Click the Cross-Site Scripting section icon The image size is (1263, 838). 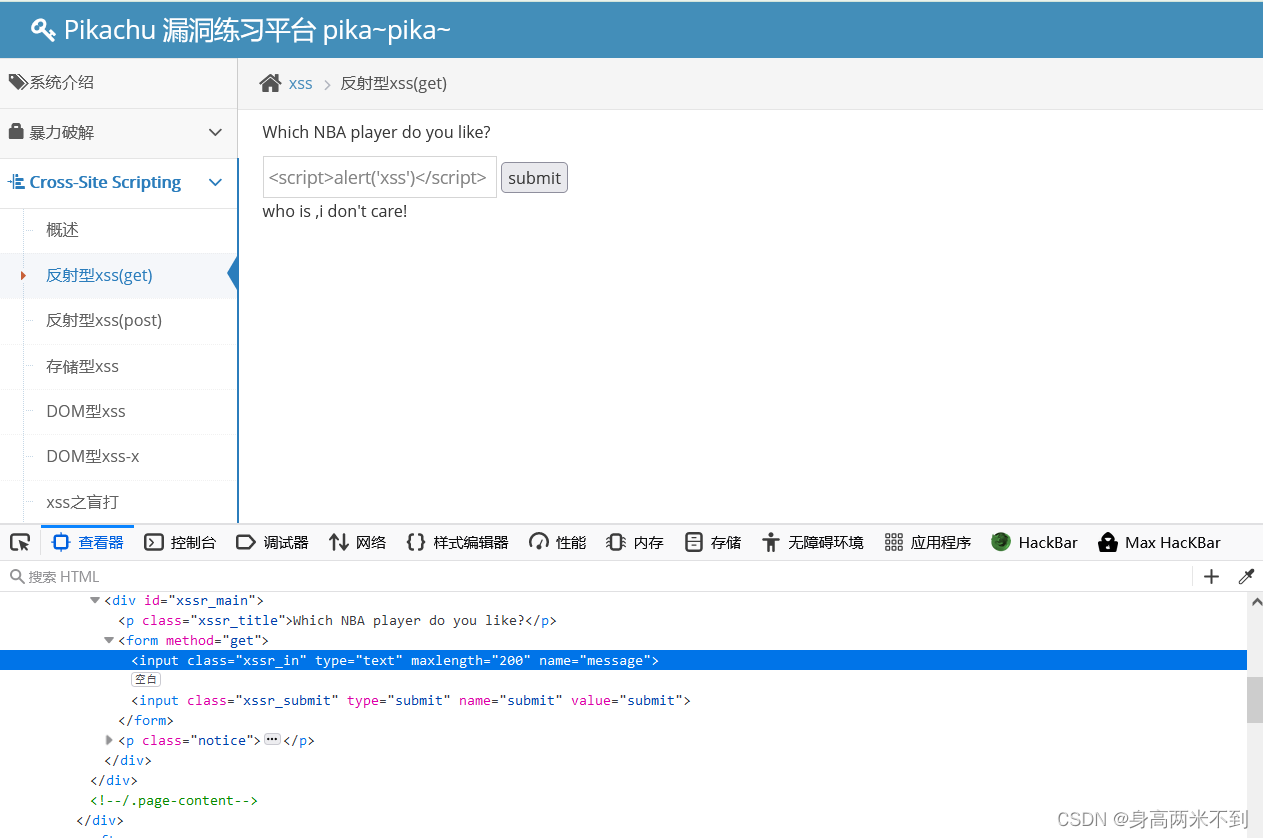pos(16,182)
